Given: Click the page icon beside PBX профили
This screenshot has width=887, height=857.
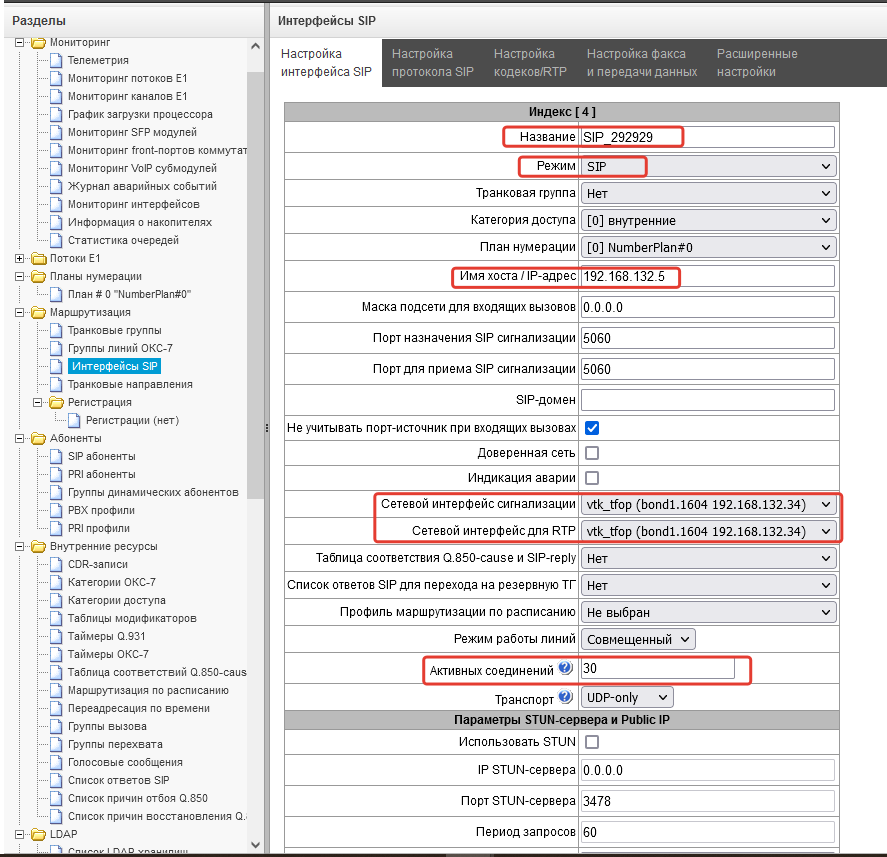Looking at the screenshot, I should [56, 510].
